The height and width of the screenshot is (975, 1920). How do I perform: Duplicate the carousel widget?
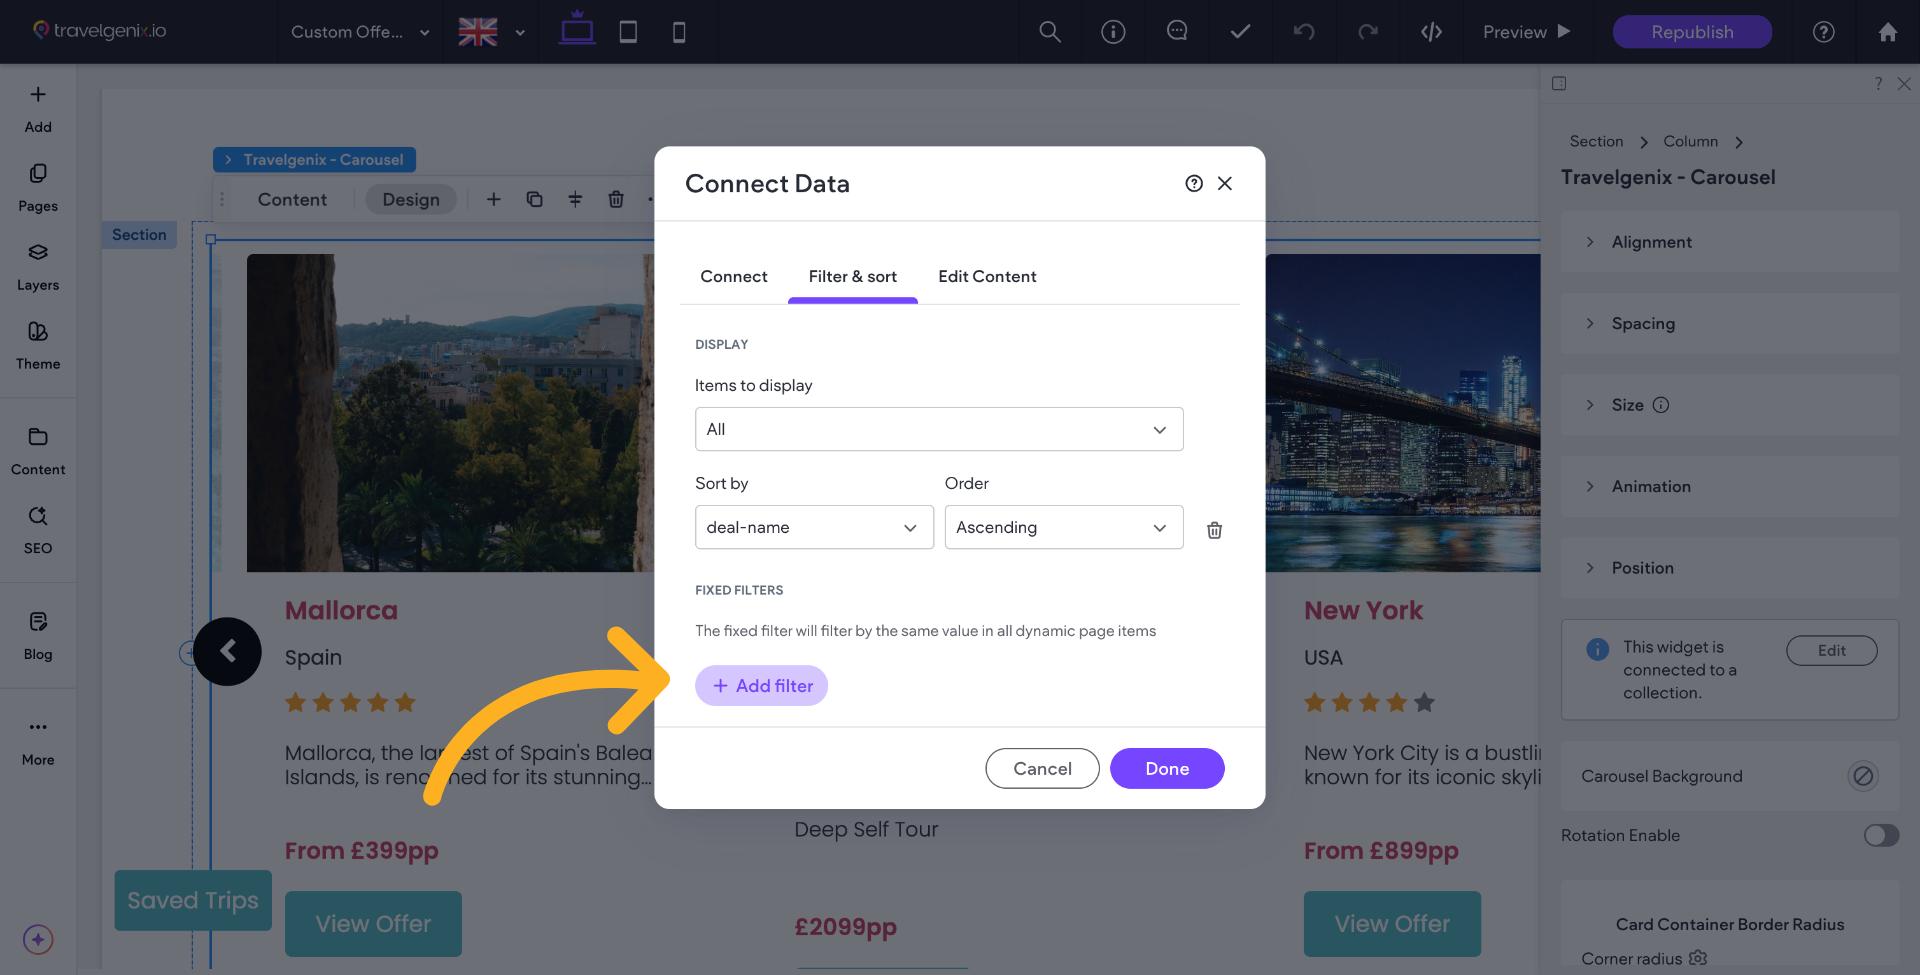click(534, 199)
